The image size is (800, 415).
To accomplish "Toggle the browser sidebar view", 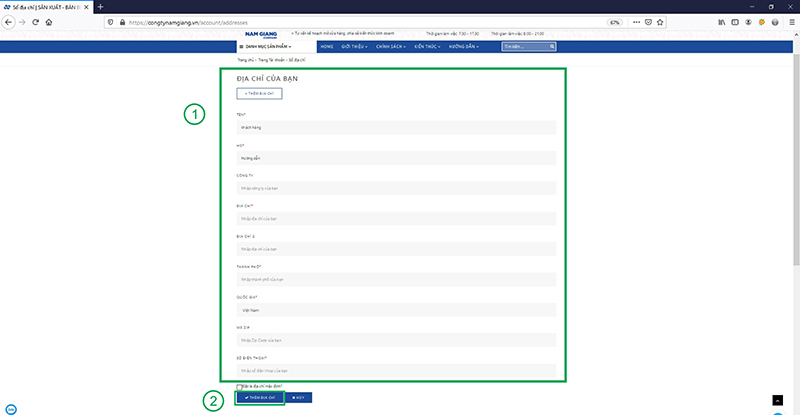I will (x=735, y=22).
